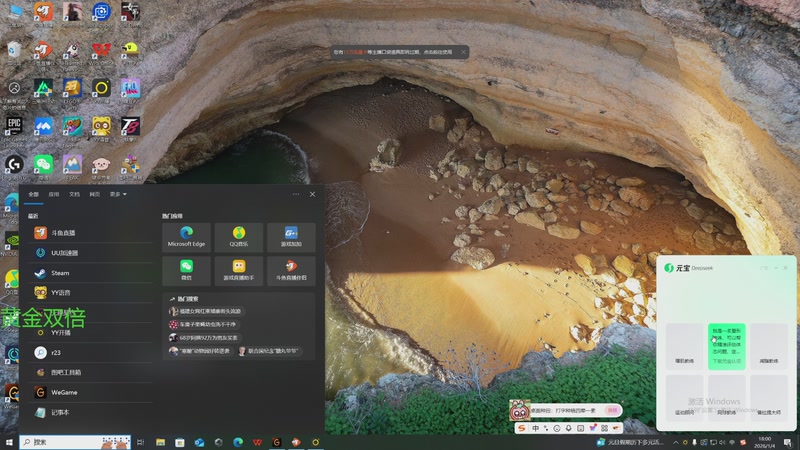Open the Action Center notification icon
This screenshot has height=450, width=800.
pos(788,442)
